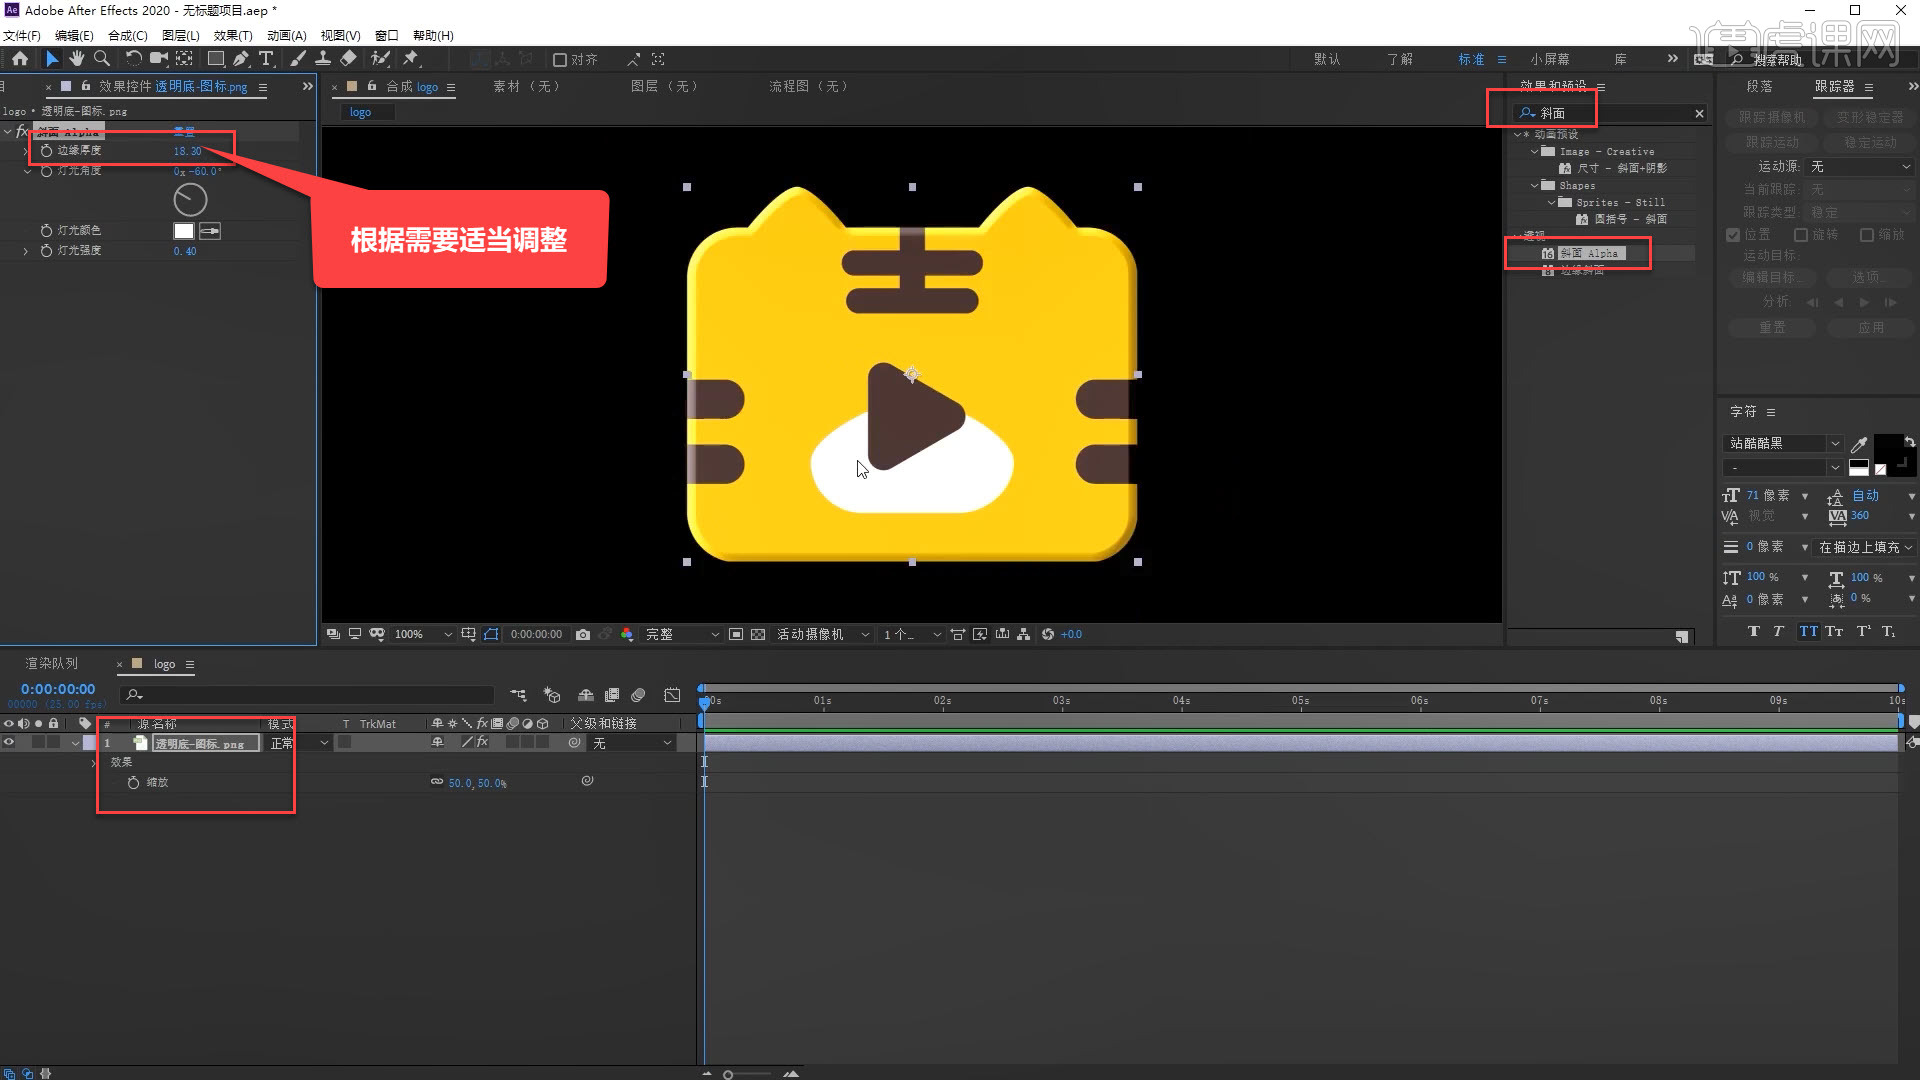Open the 动画(A) menu

pyautogui.click(x=286, y=35)
